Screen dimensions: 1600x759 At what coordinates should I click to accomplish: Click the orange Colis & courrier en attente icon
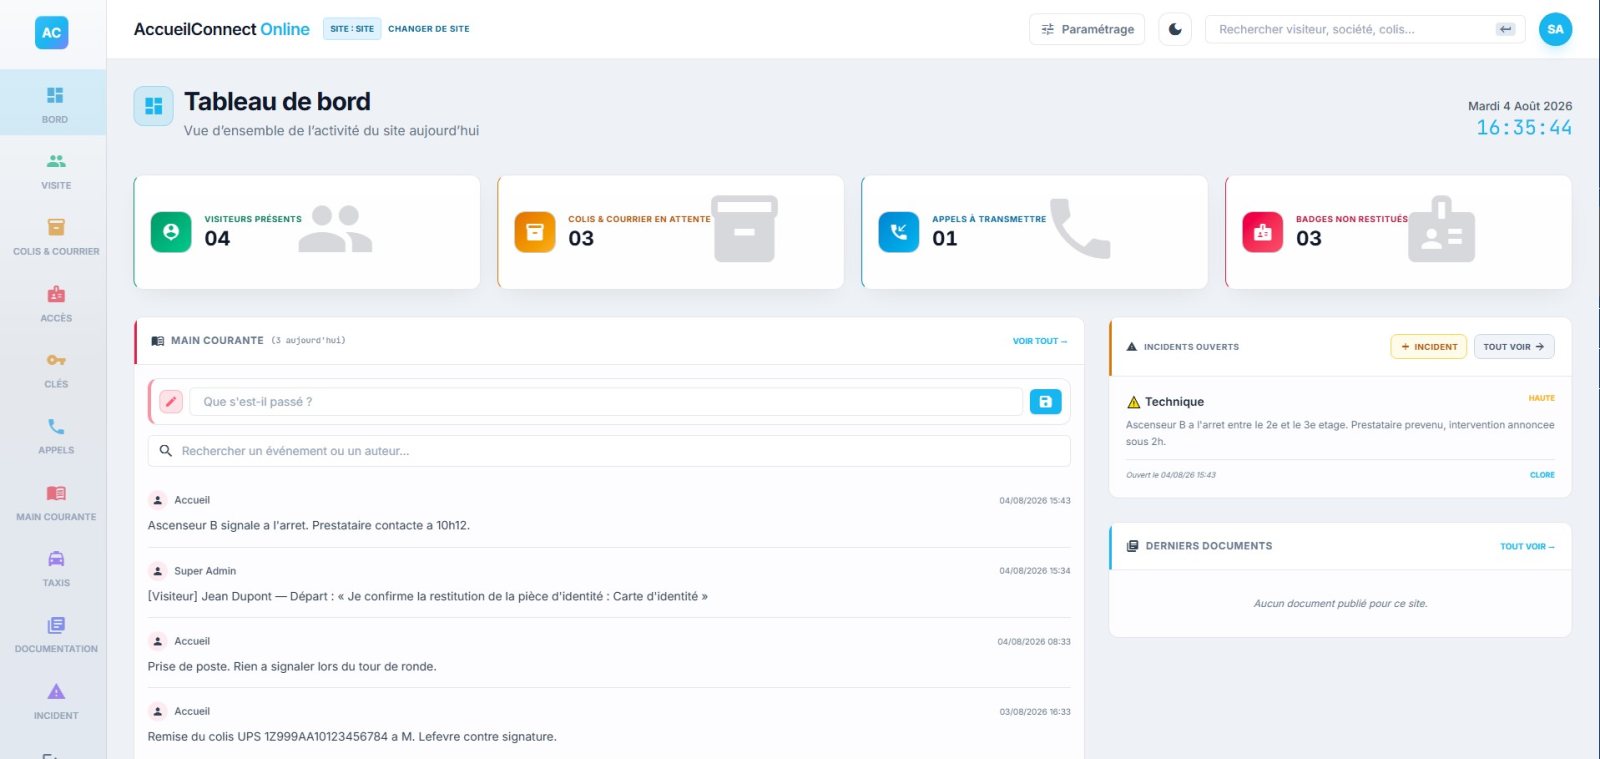point(535,232)
